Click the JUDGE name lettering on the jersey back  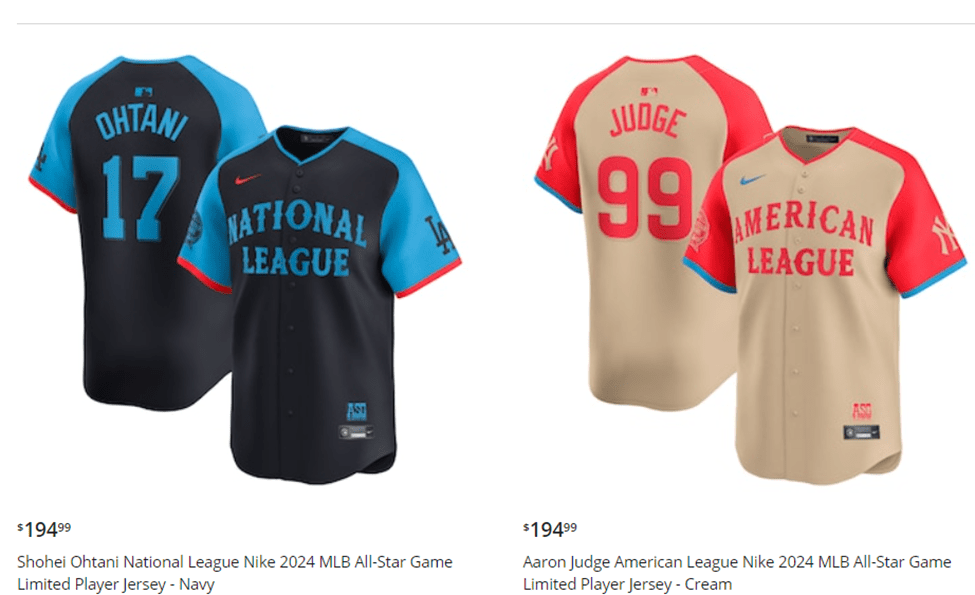648,121
